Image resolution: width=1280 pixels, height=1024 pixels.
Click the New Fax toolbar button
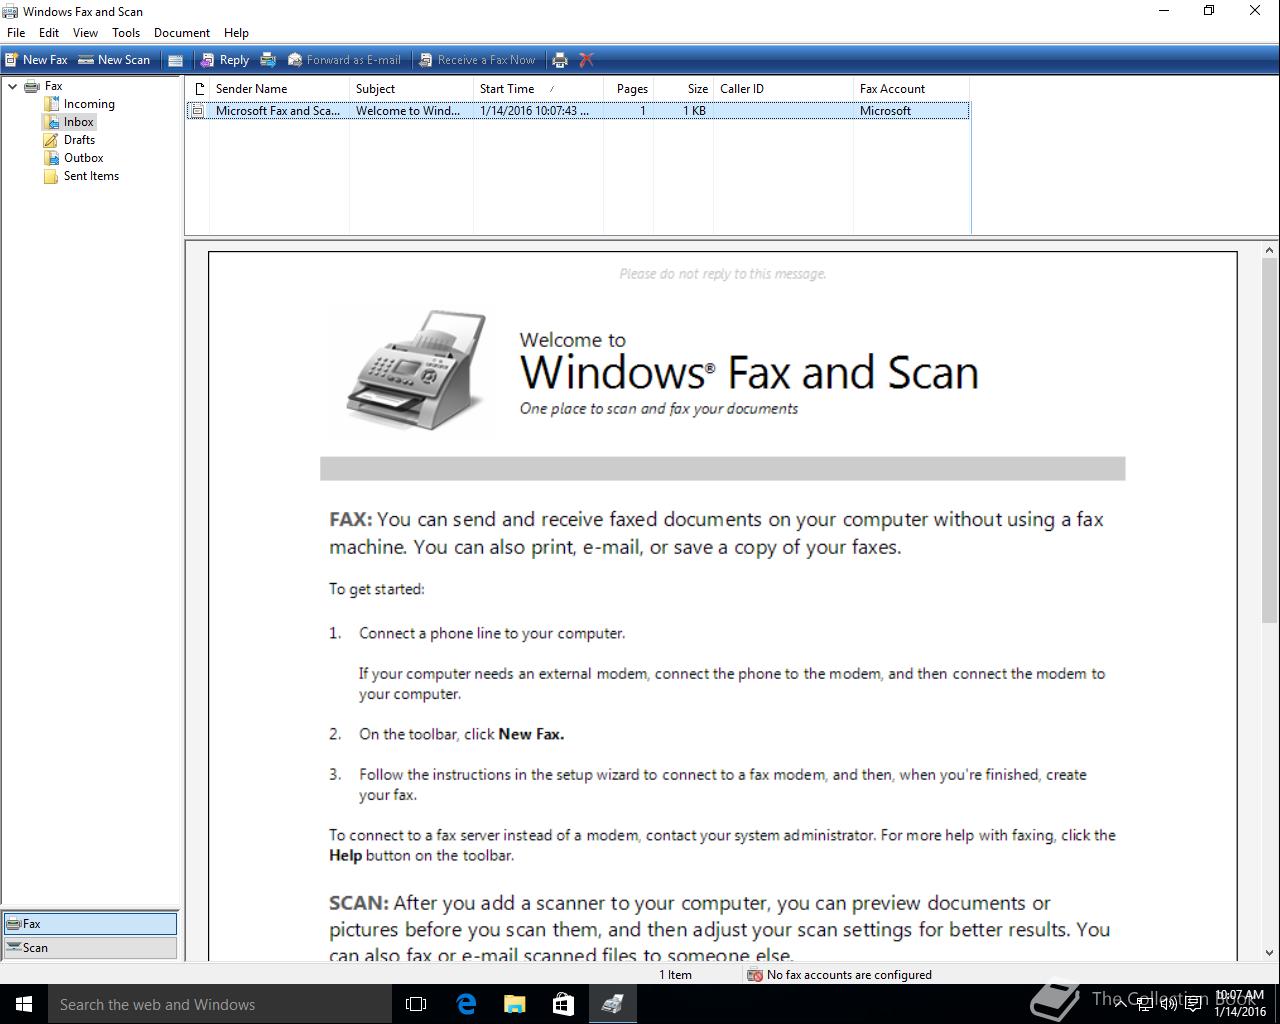pyautogui.click(x=37, y=60)
